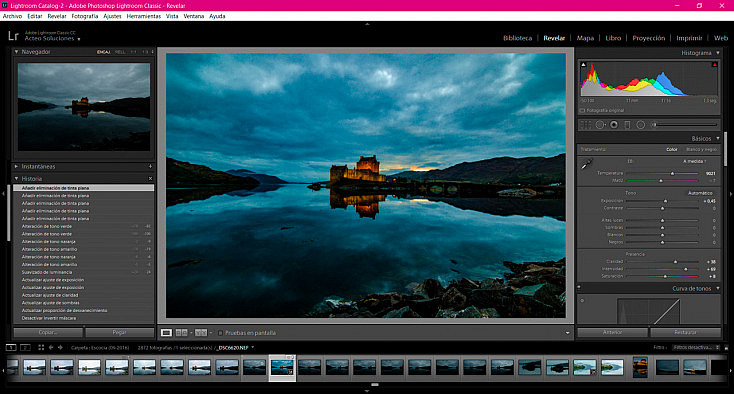Image resolution: width=734 pixels, height=394 pixels.
Task: Expand the Instantáneas panel
Action: 16,166
